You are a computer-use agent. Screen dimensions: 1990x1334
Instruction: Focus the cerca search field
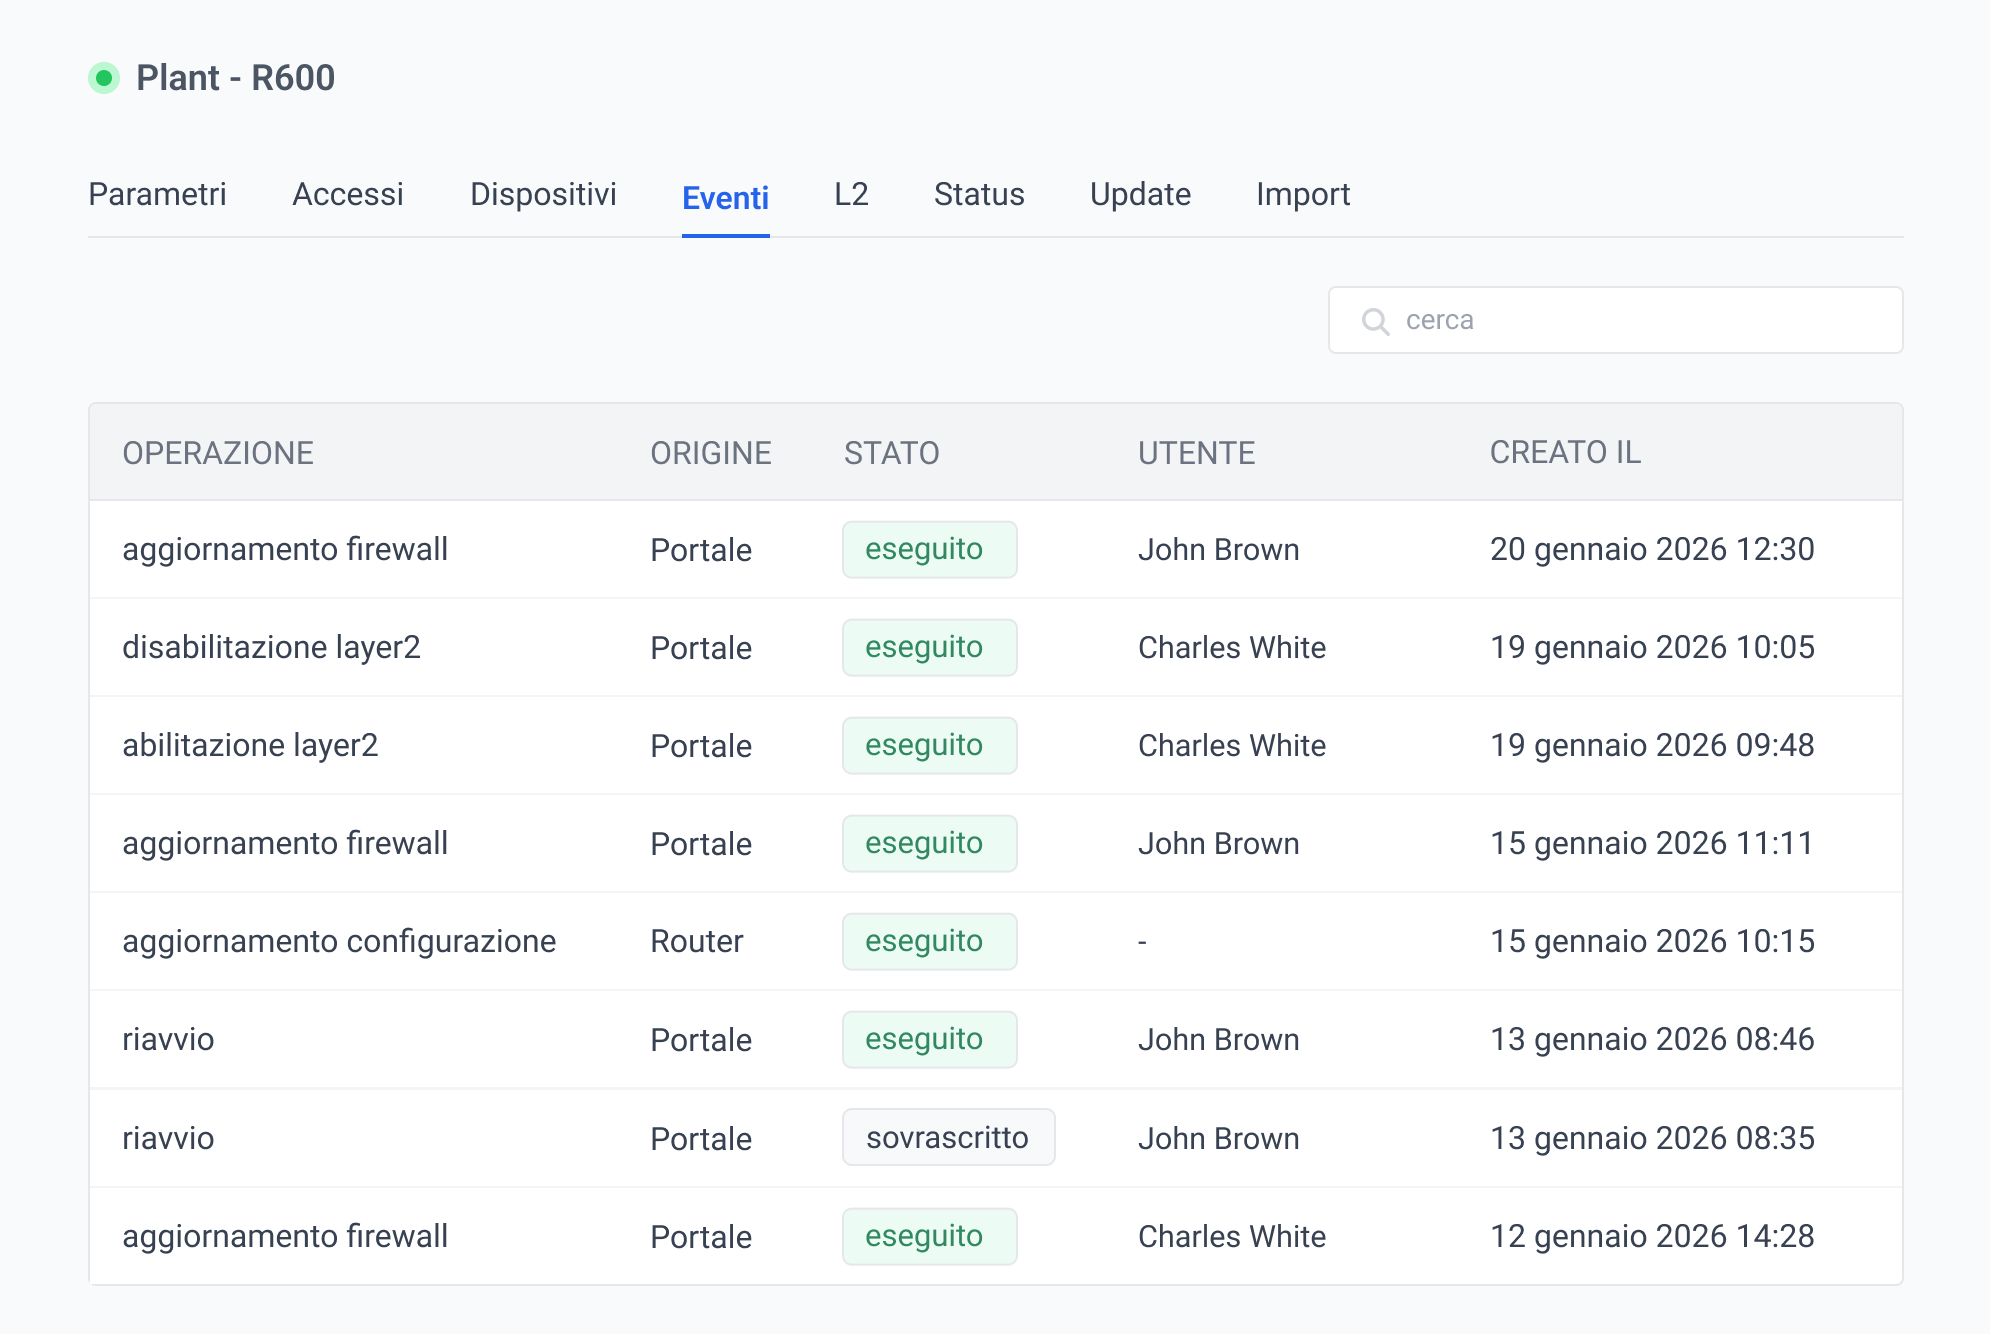click(x=1640, y=320)
